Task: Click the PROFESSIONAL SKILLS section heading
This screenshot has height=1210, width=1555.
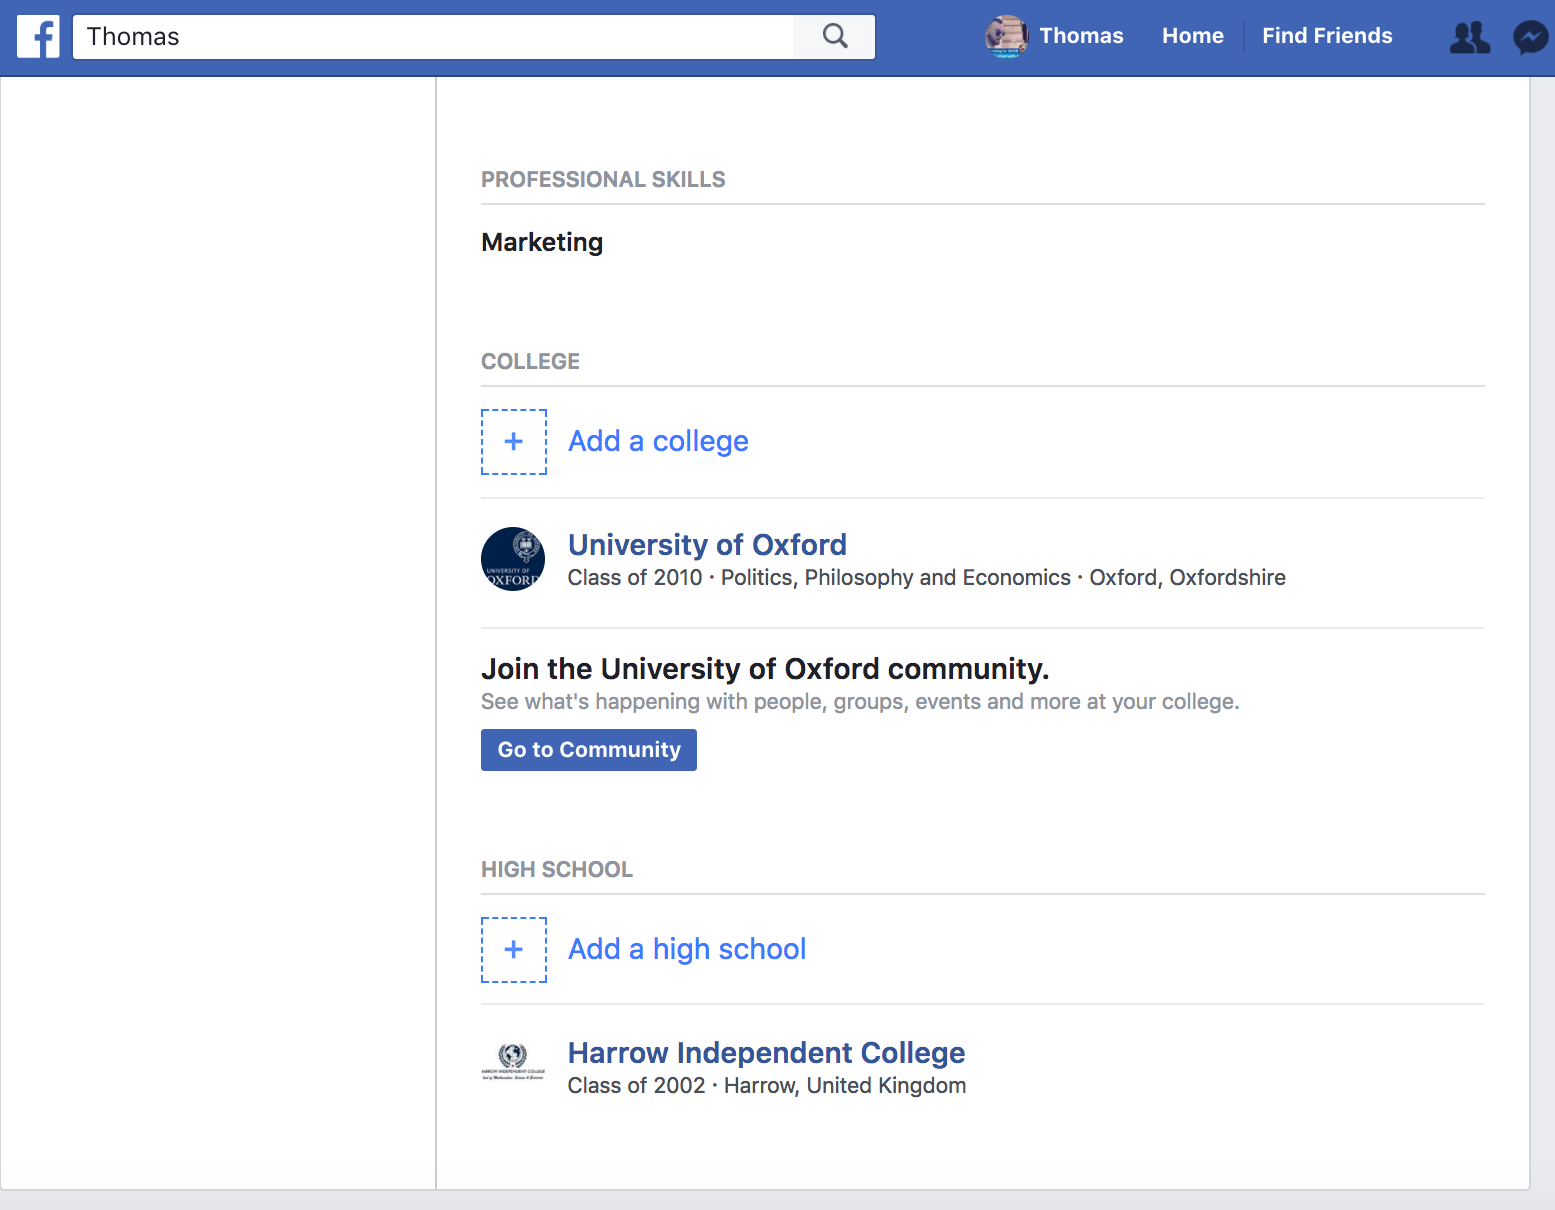Action: click(x=603, y=180)
